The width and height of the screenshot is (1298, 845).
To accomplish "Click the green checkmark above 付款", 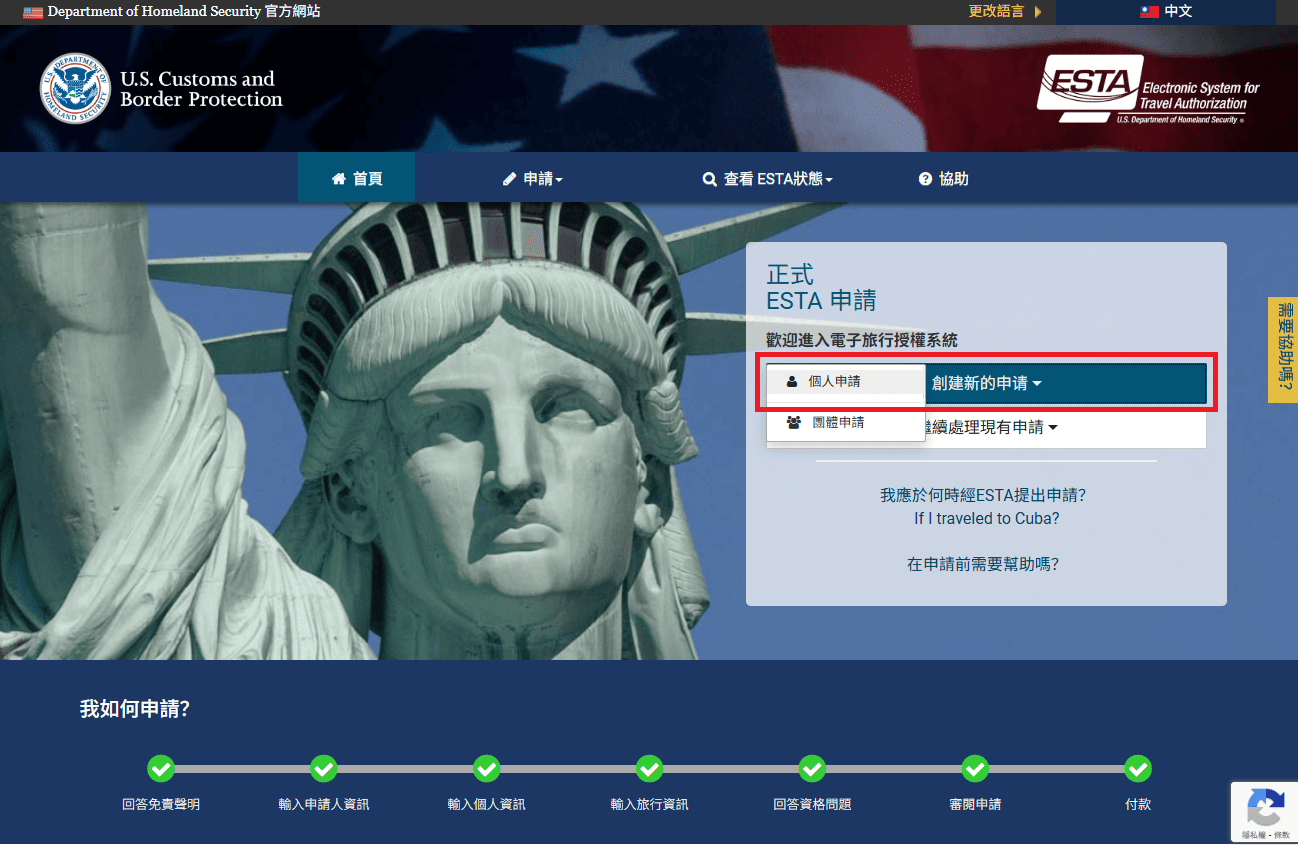I will click(x=1138, y=769).
